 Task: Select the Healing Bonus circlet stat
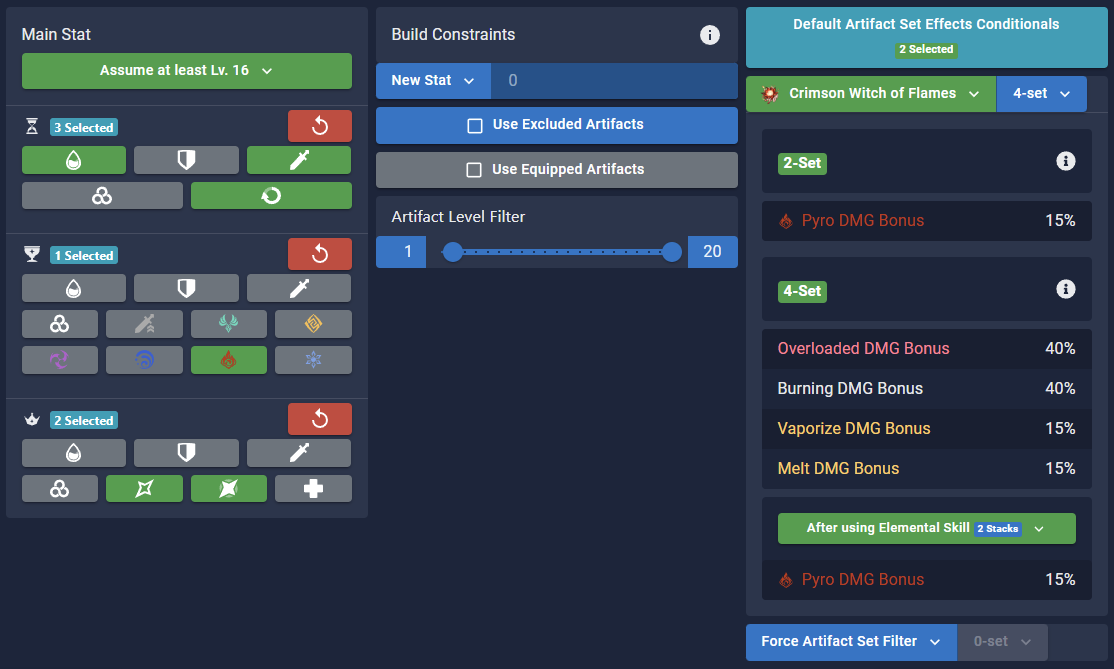click(x=313, y=489)
